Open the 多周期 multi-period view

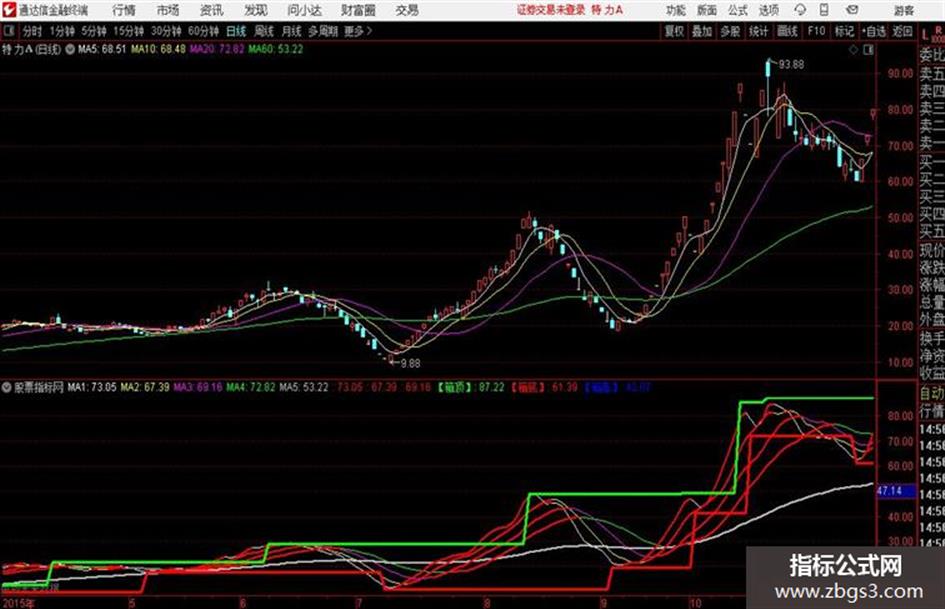(323, 31)
